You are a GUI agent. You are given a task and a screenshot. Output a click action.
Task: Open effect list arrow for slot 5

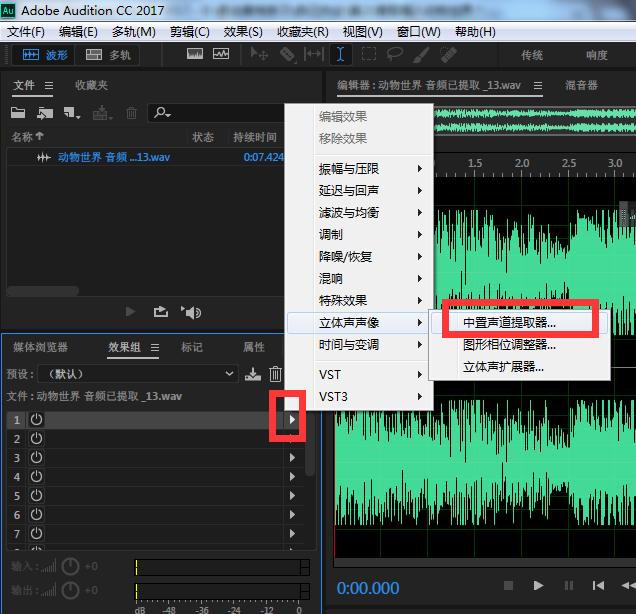(292, 495)
